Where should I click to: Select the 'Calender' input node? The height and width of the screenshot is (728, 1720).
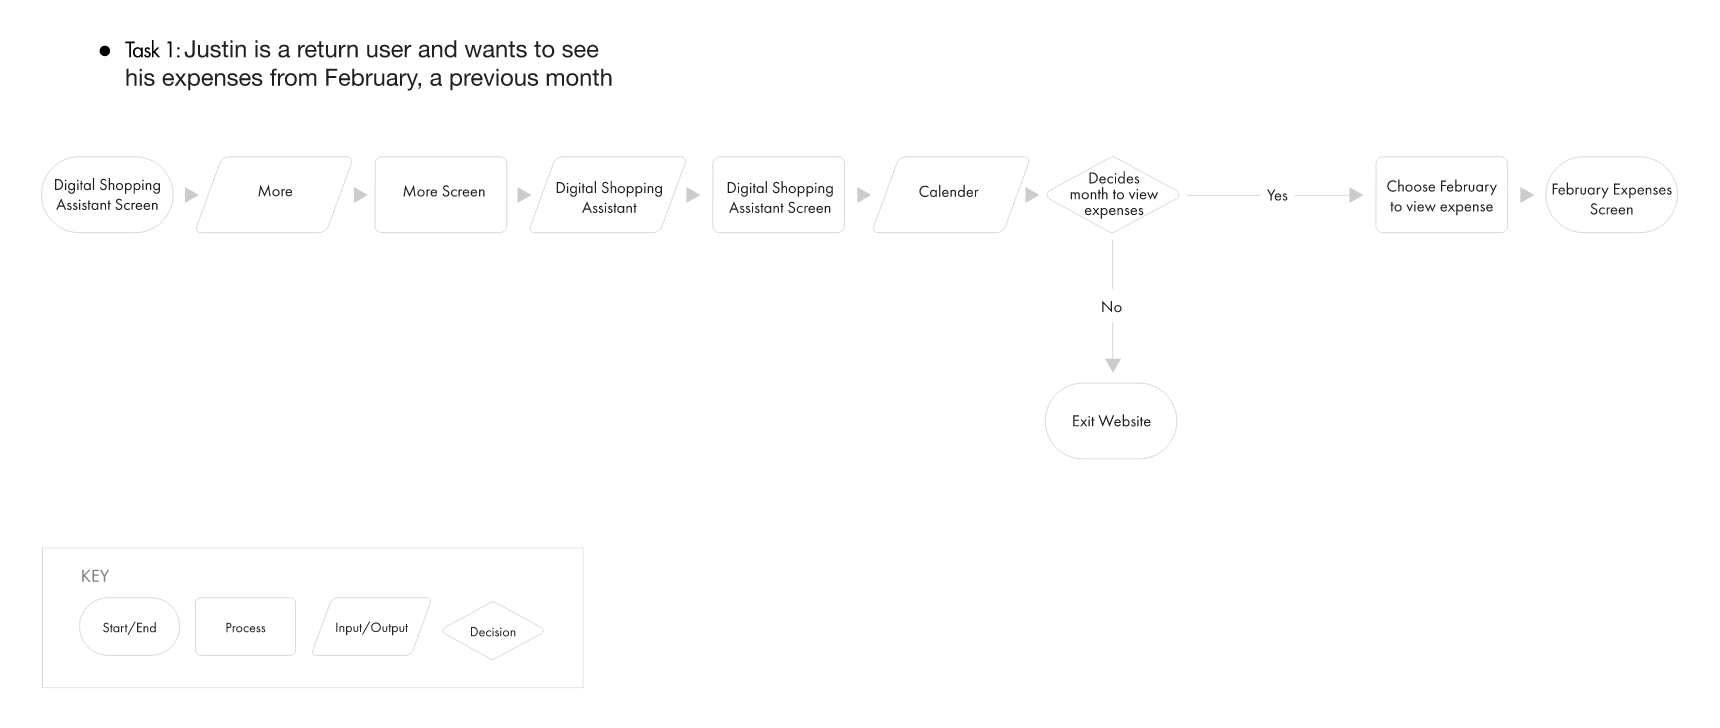(x=951, y=195)
